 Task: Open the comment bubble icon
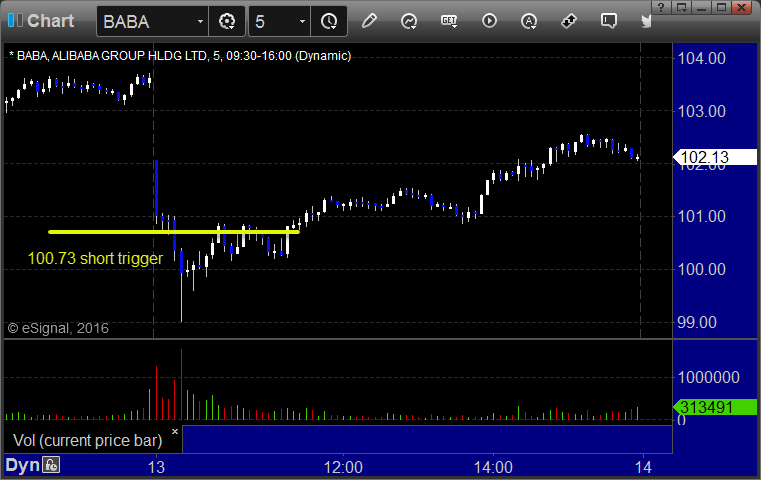click(x=609, y=21)
